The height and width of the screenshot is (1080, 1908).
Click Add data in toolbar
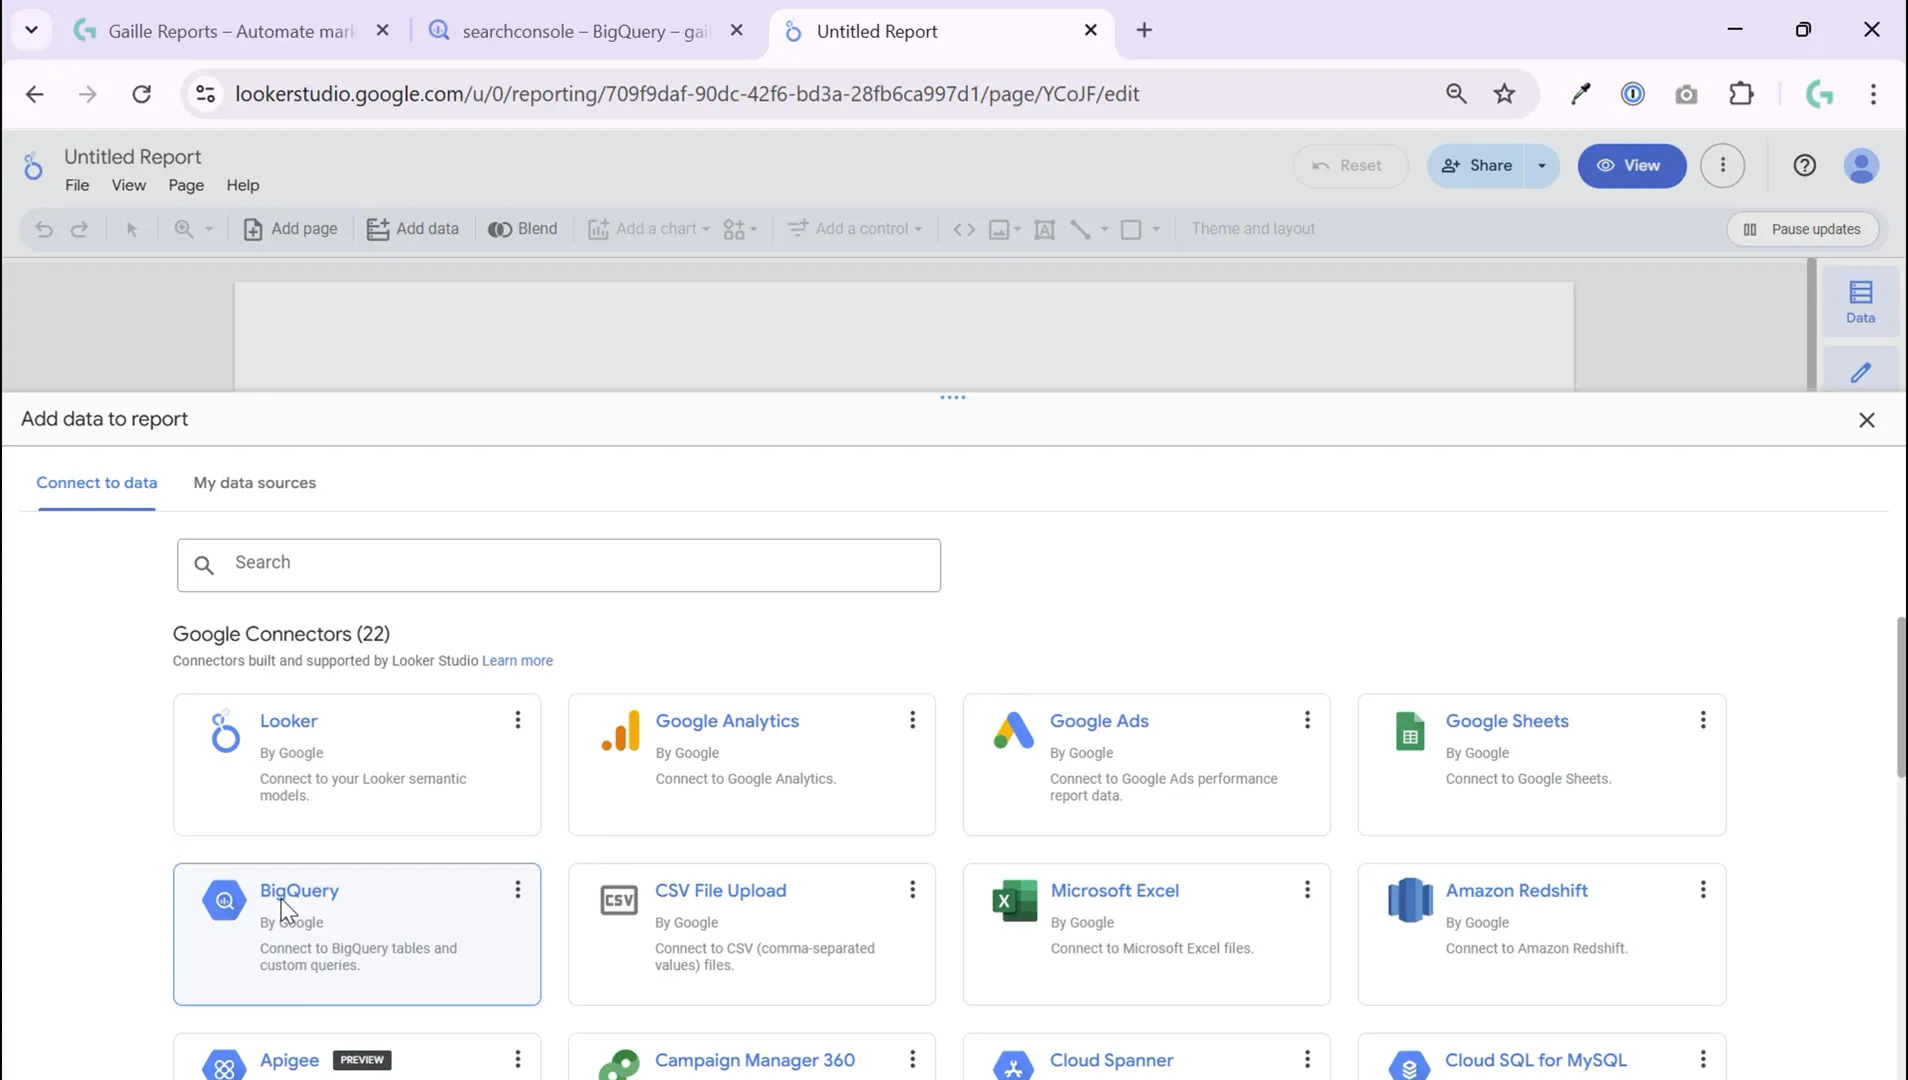pyautogui.click(x=412, y=229)
